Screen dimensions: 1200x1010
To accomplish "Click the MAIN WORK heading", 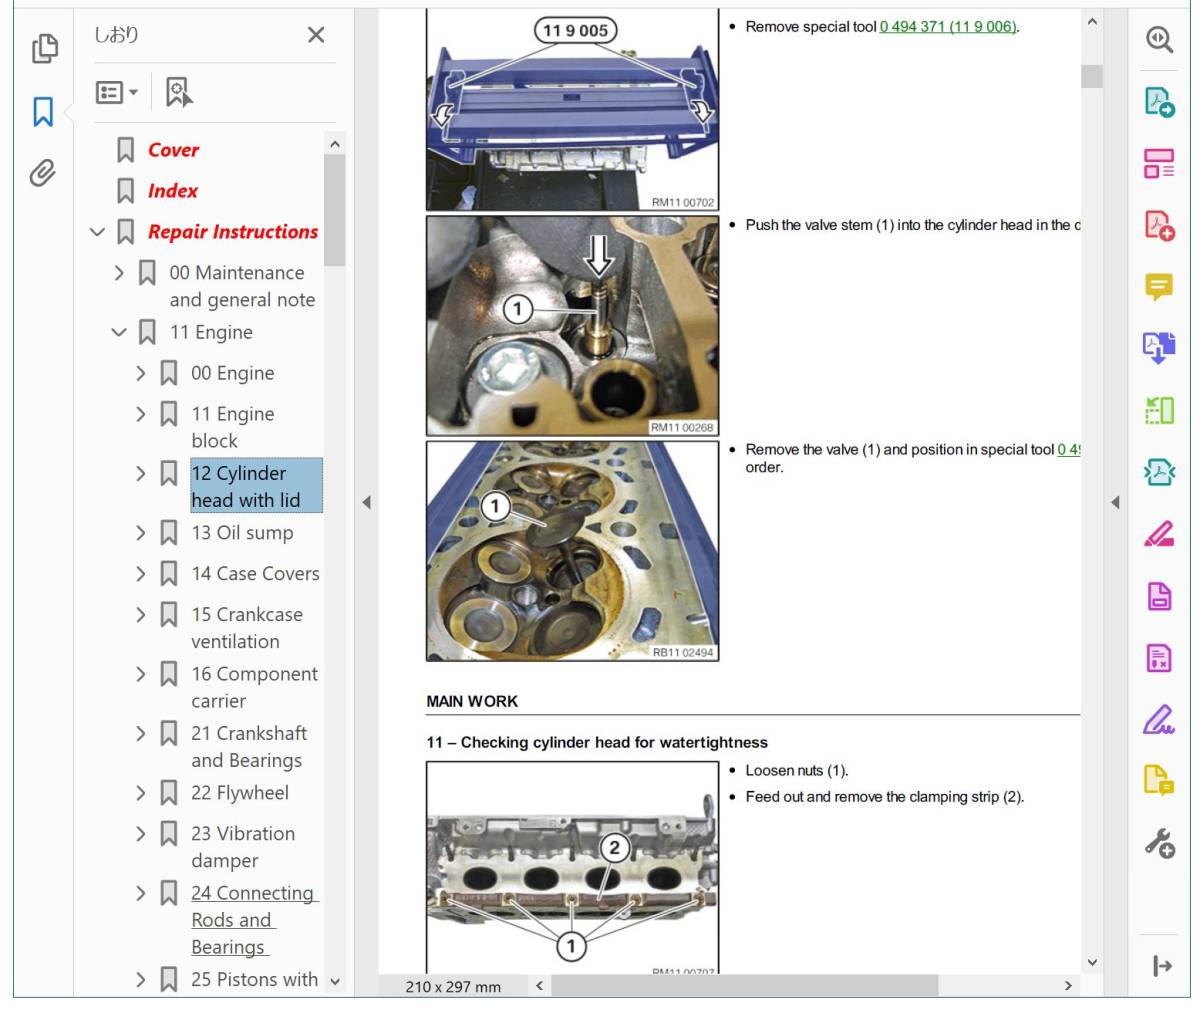I will [x=472, y=702].
